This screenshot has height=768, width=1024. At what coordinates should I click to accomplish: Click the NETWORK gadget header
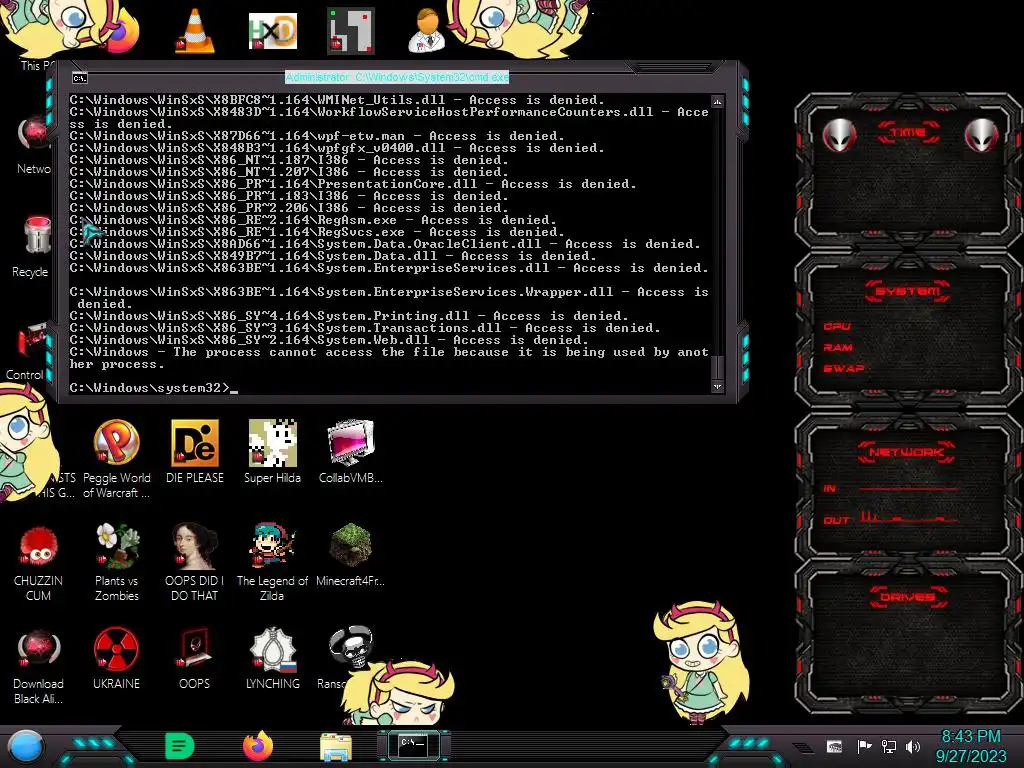(x=906, y=452)
